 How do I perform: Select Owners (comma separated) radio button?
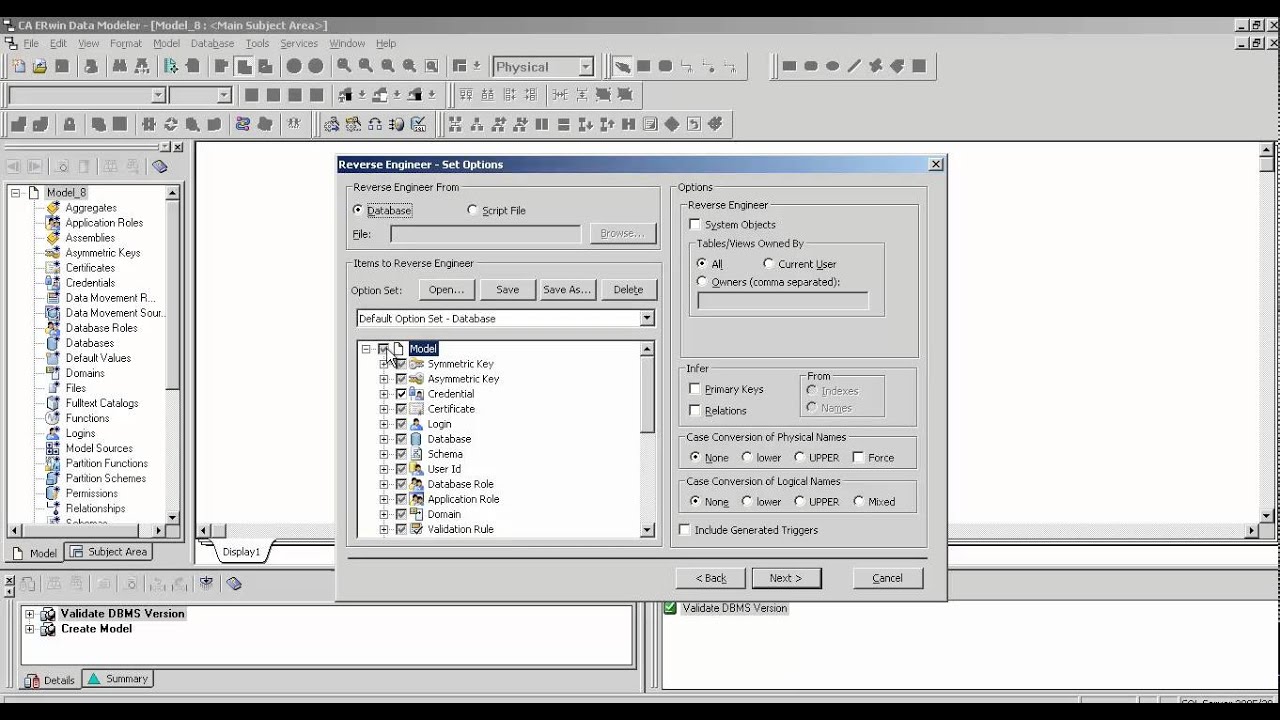pyautogui.click(x=702, y=282)
